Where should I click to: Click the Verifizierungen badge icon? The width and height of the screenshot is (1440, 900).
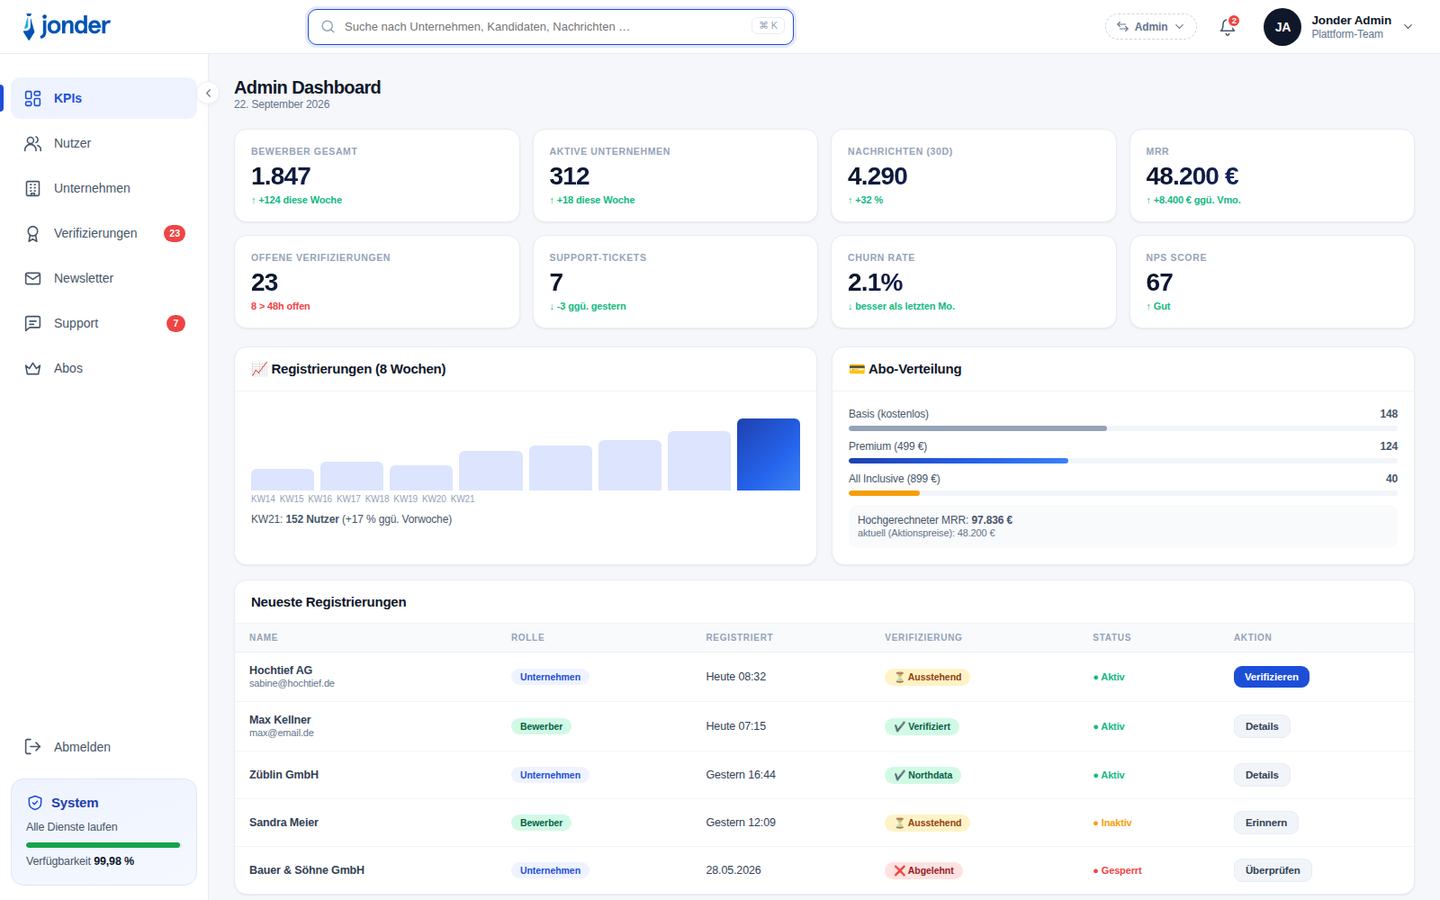tap(33, 233)
